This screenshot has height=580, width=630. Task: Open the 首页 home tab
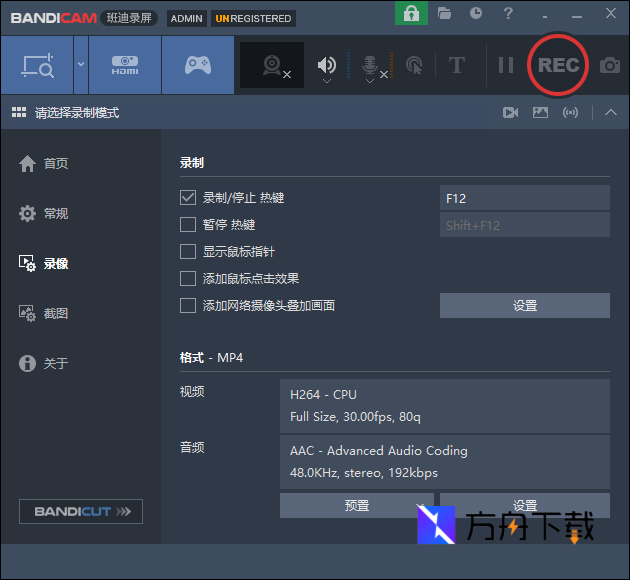[x=43, y=163]
